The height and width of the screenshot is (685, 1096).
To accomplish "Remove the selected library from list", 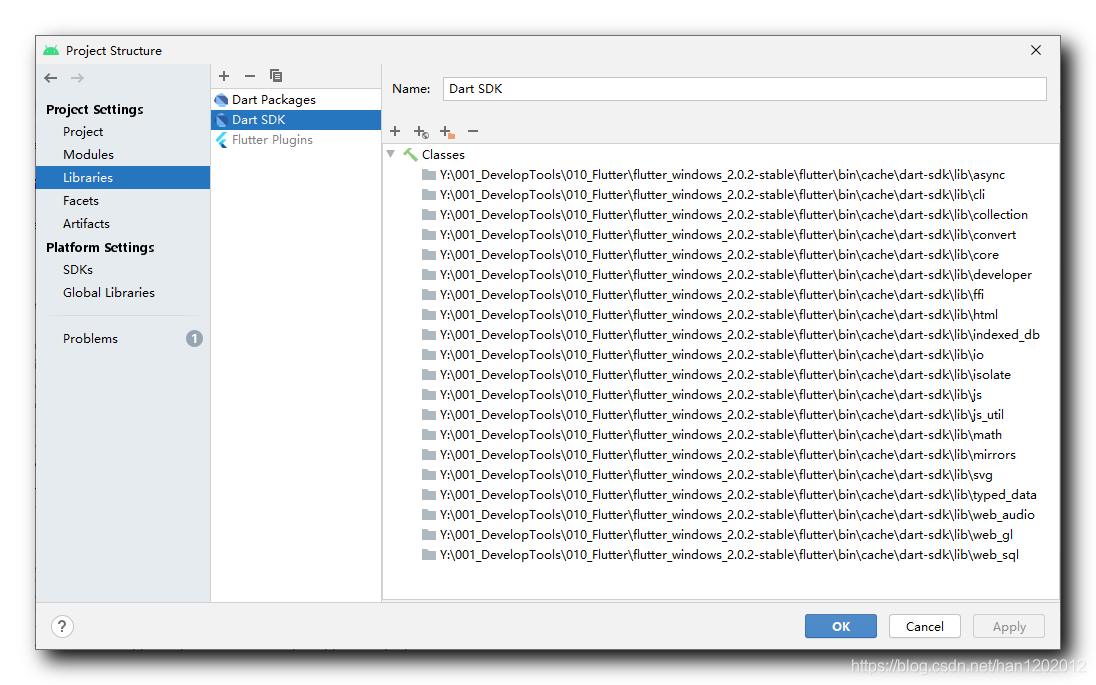I will pyautogui.click(x=250, y=75).
